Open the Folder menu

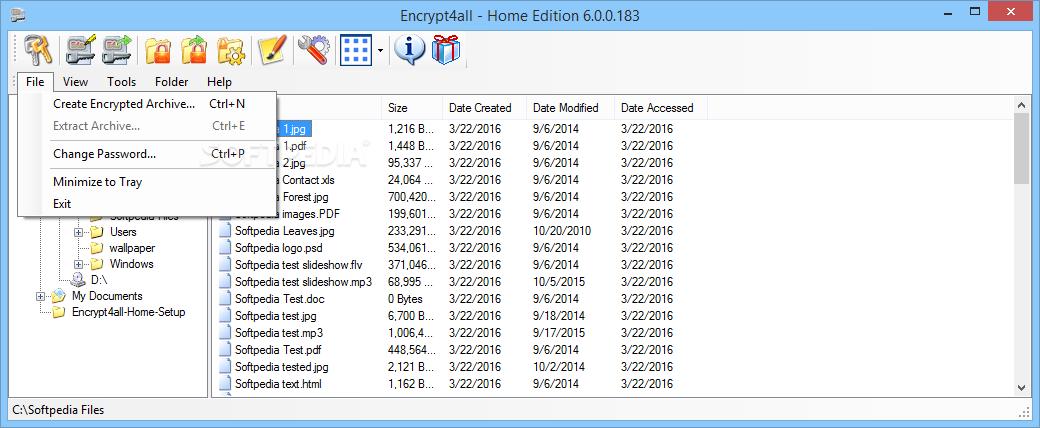[172, 82]
